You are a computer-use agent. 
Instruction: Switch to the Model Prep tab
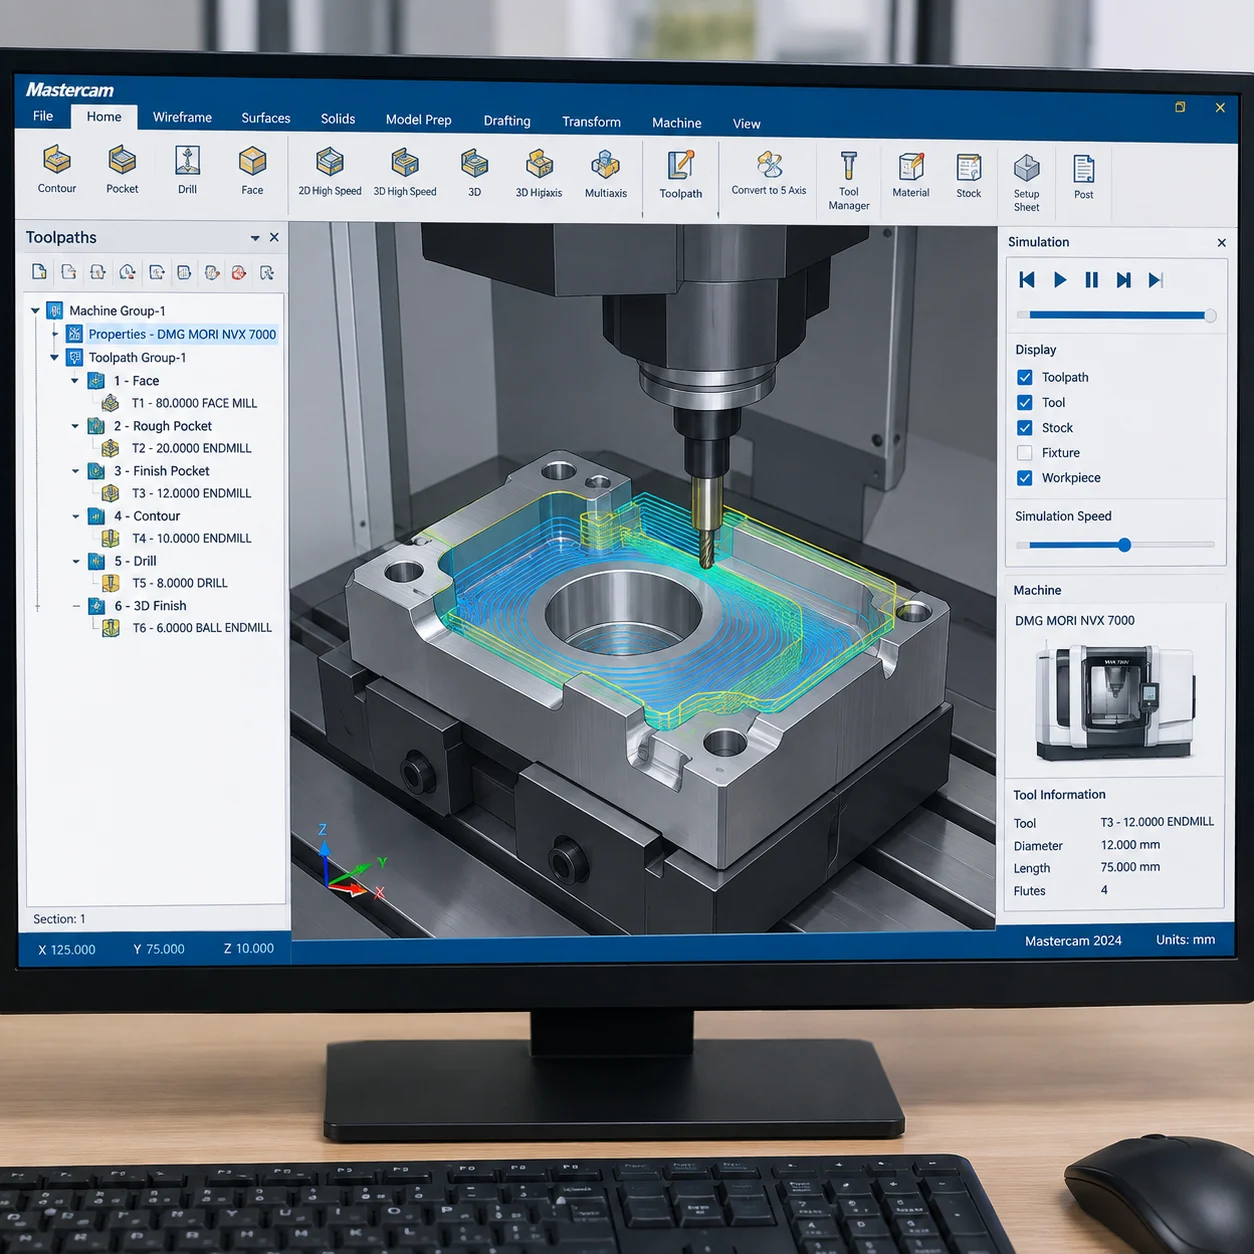(x=419, y=120)
